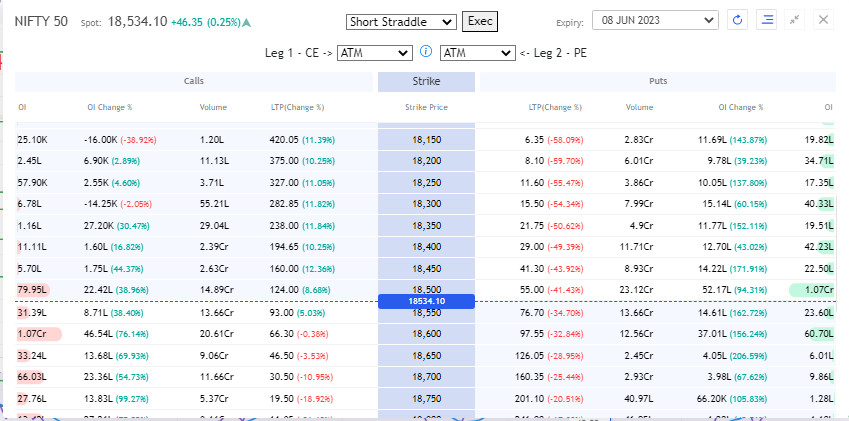849x421 pixels.
Task: Open the expiry date 08 JUN 2023 dropdown
Action: (x=655, y=21)
